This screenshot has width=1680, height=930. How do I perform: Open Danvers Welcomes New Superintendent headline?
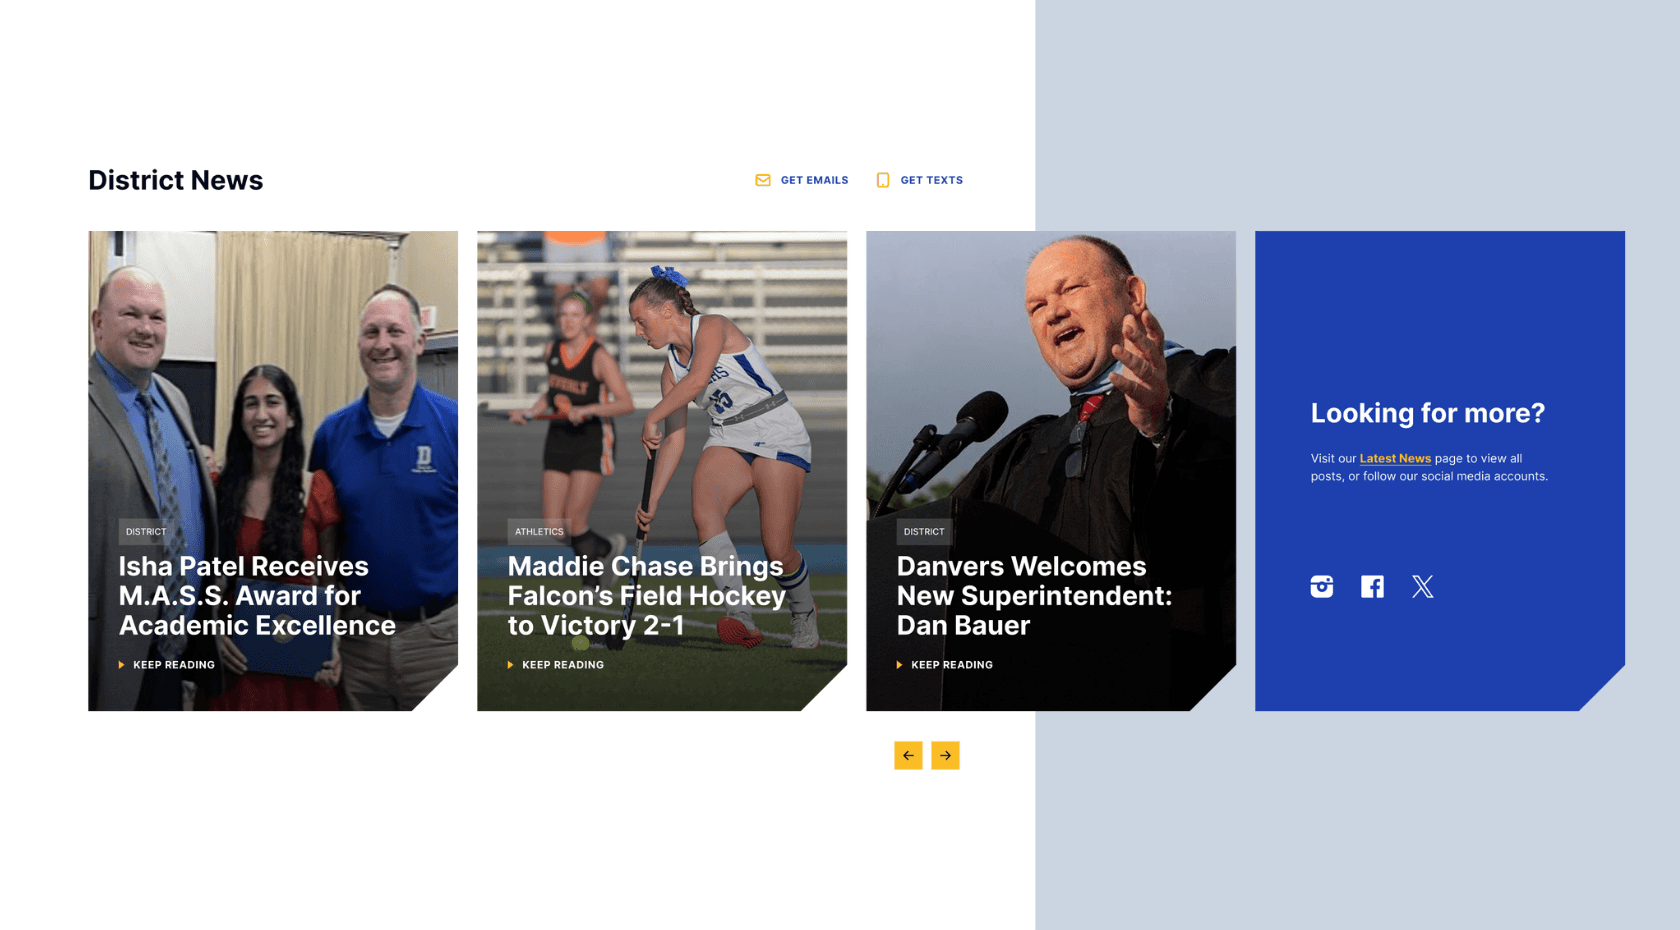coord(1034,596)
